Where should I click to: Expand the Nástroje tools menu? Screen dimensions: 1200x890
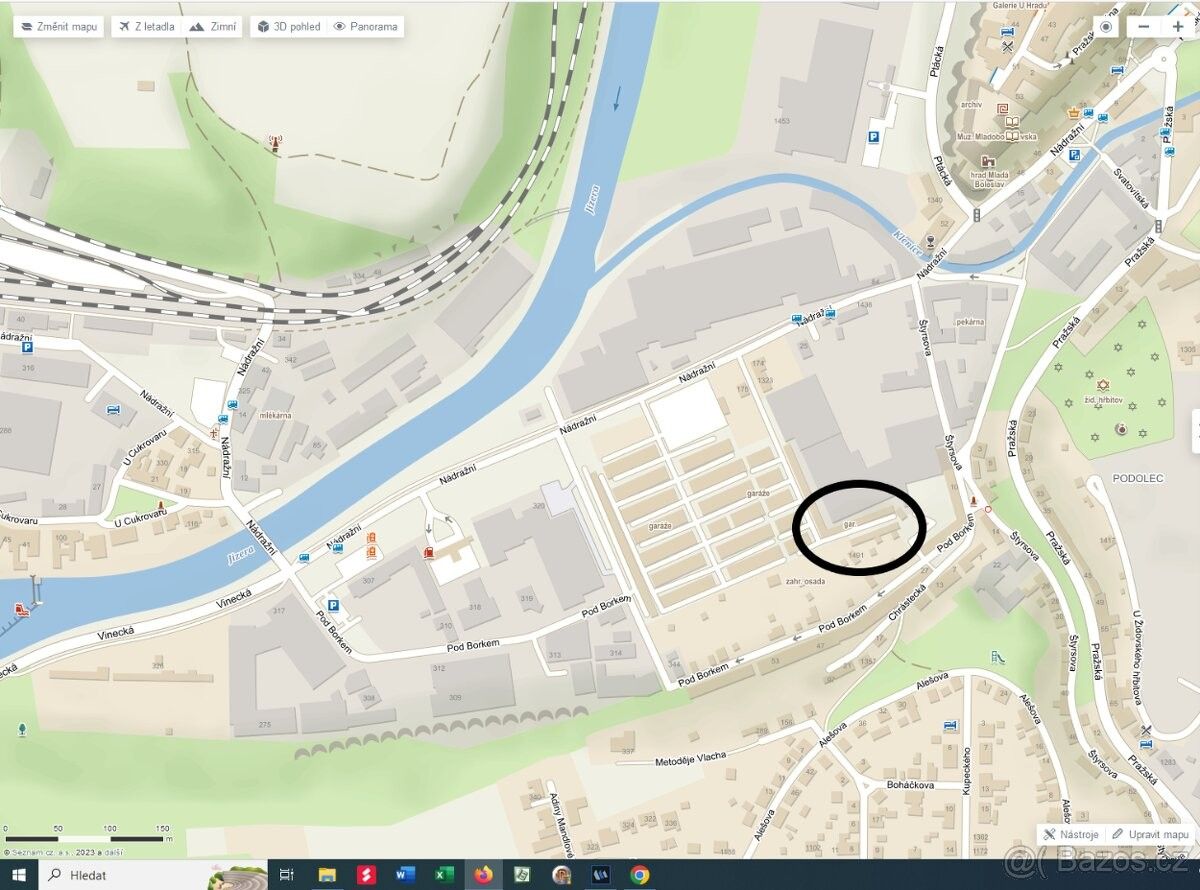[1071, 834]
